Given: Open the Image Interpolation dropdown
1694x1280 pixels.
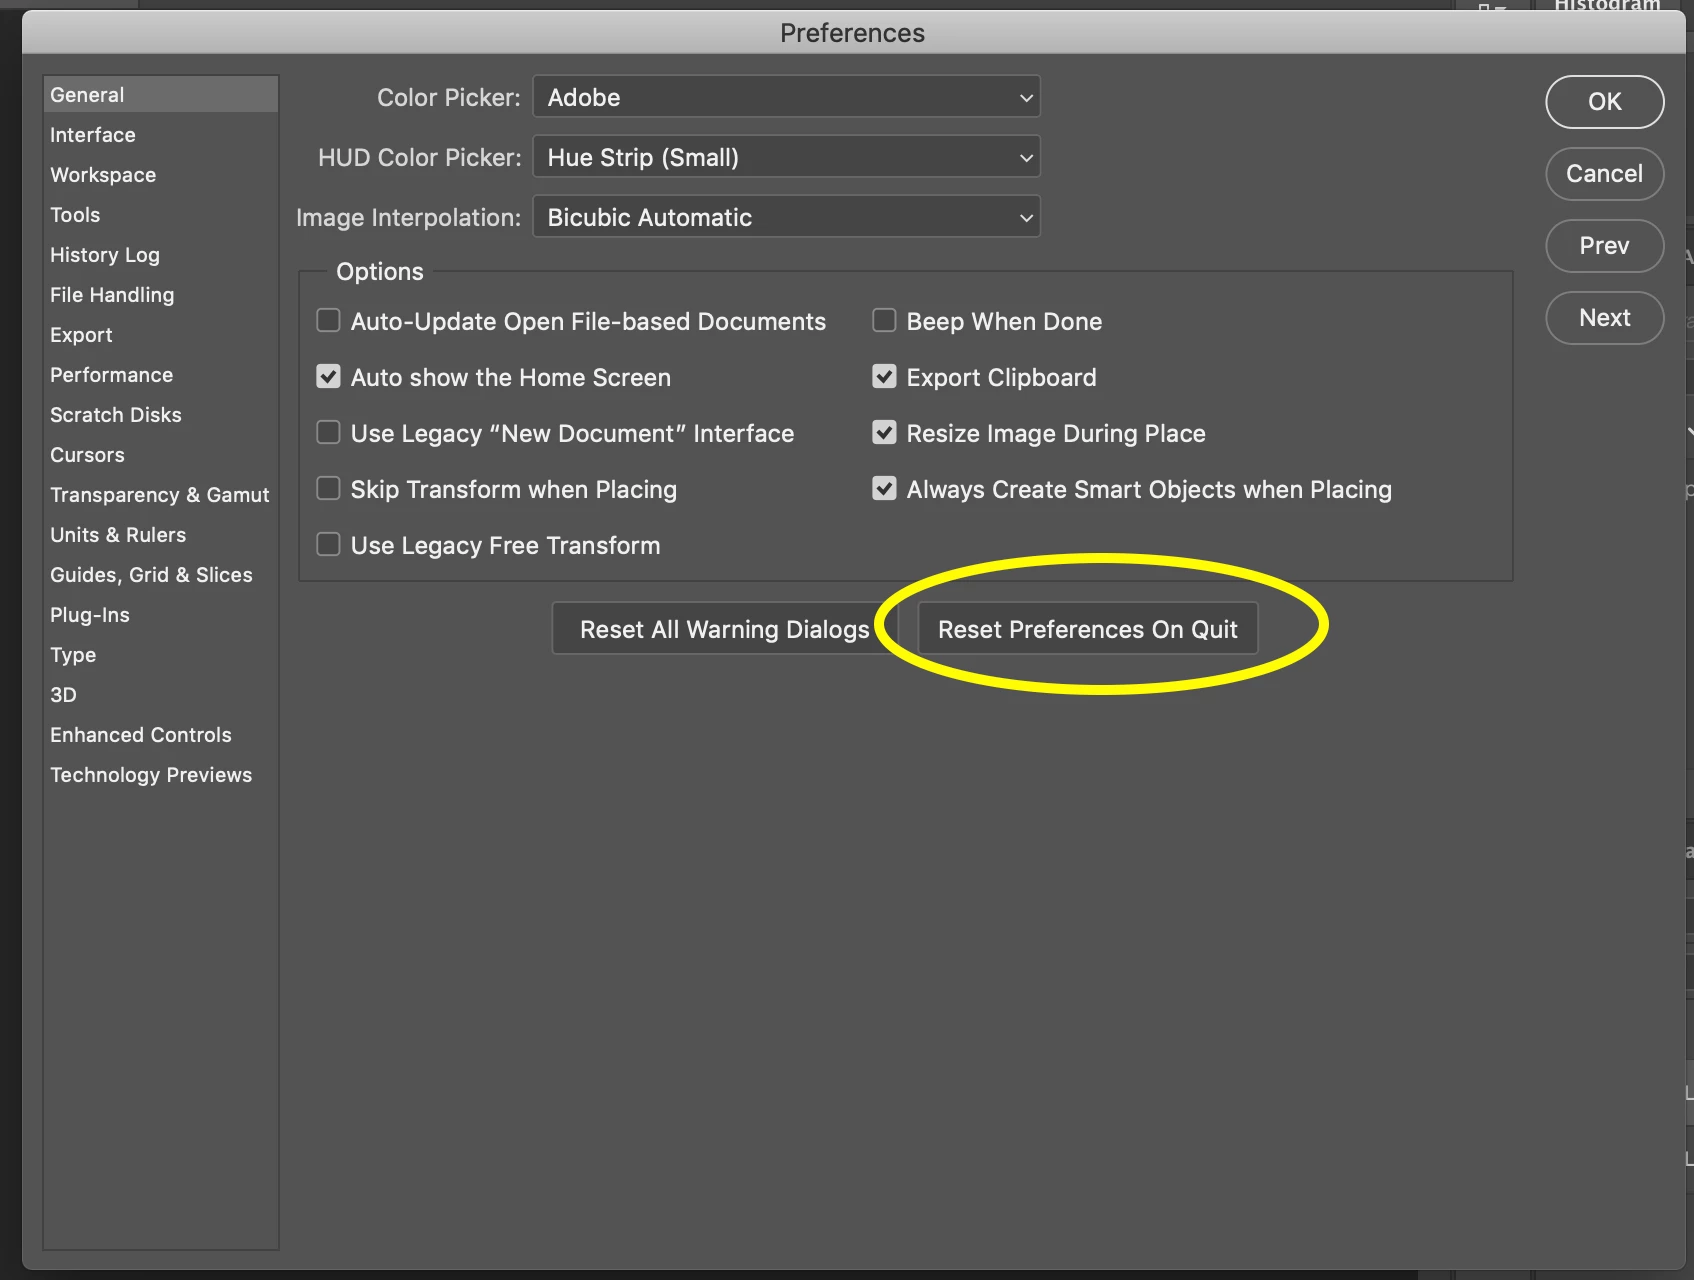Looking at the screenshot, I should [787, 217].
